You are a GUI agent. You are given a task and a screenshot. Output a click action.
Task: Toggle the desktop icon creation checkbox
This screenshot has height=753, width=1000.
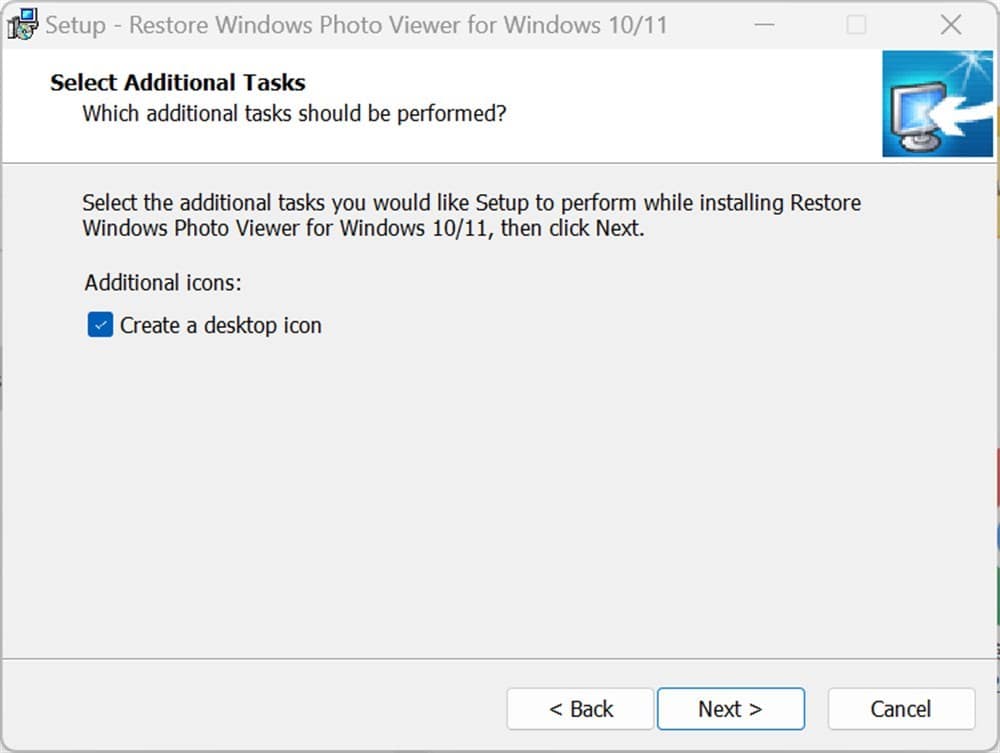[99, 324]
